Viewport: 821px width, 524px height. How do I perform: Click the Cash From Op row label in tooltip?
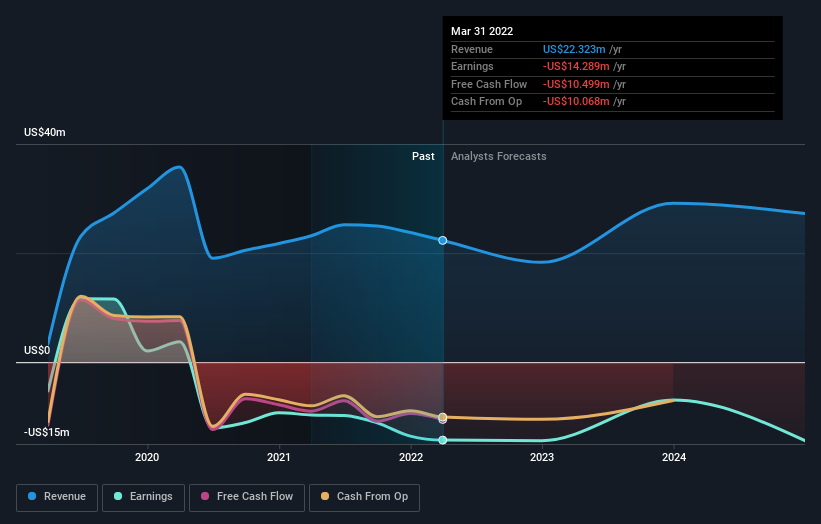[486, 102]
